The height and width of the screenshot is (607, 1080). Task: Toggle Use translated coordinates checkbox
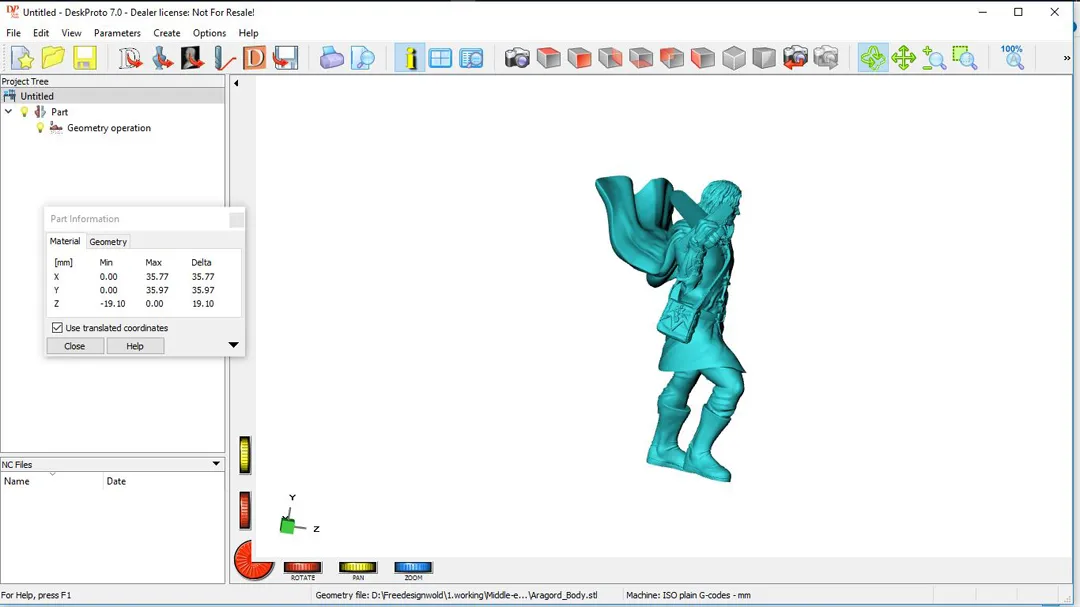(x=57, y=328)
